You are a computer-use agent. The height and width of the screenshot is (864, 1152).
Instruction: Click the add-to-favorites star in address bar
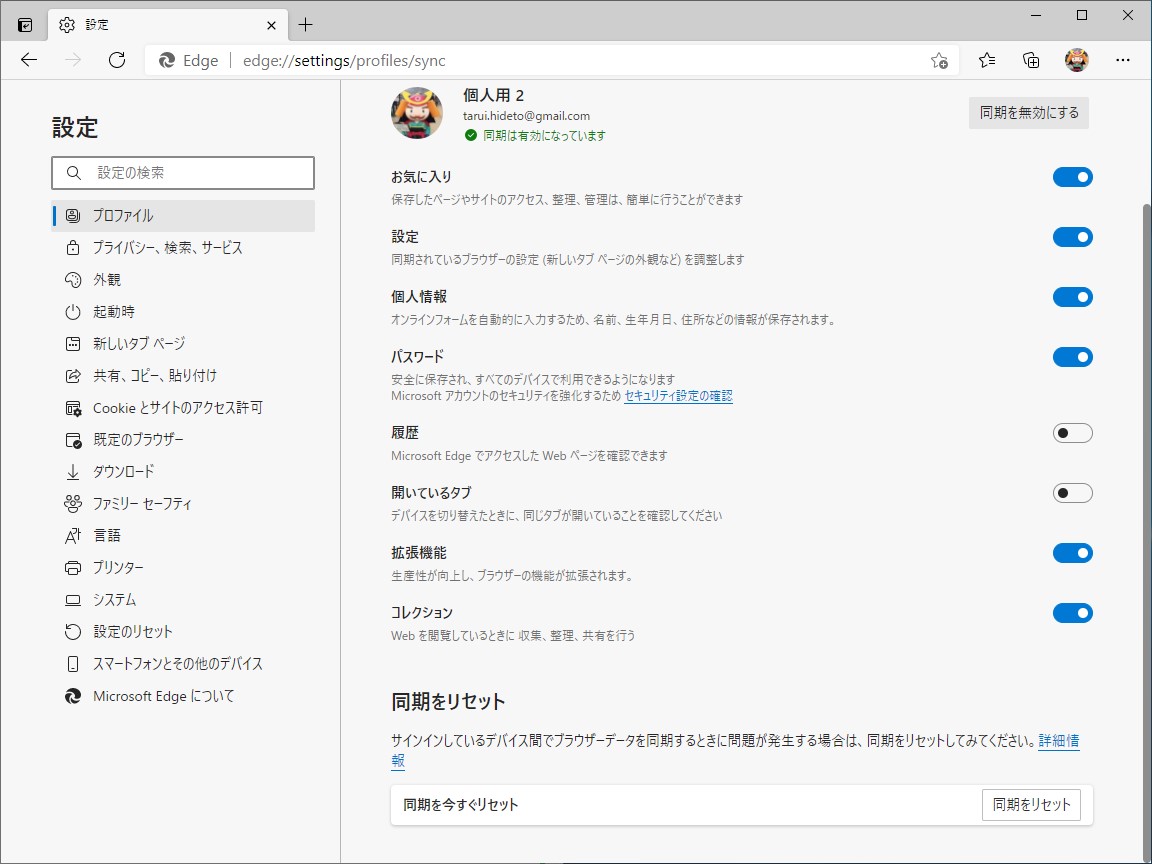[939, 60]
